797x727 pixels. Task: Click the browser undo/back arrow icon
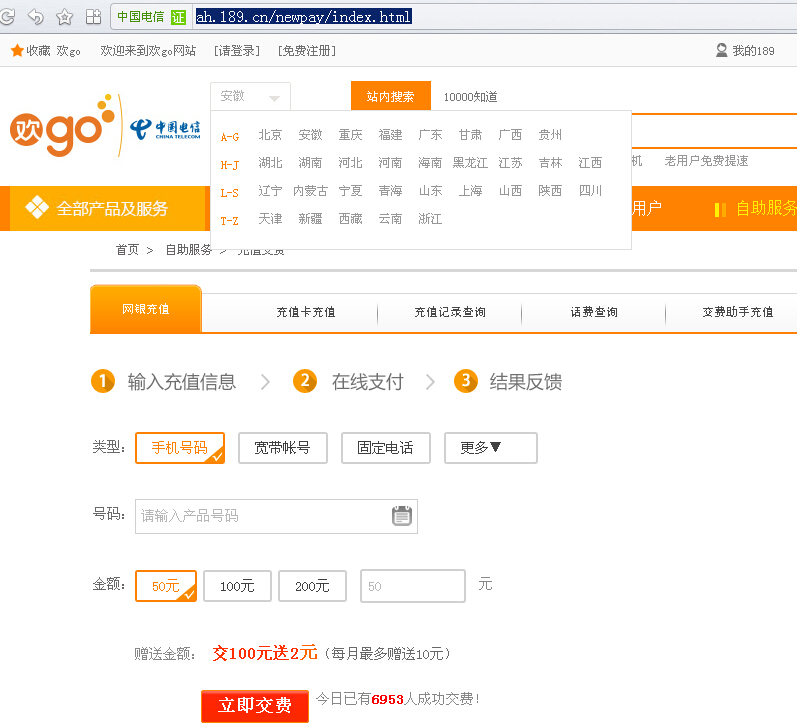[x=35, y=16]
